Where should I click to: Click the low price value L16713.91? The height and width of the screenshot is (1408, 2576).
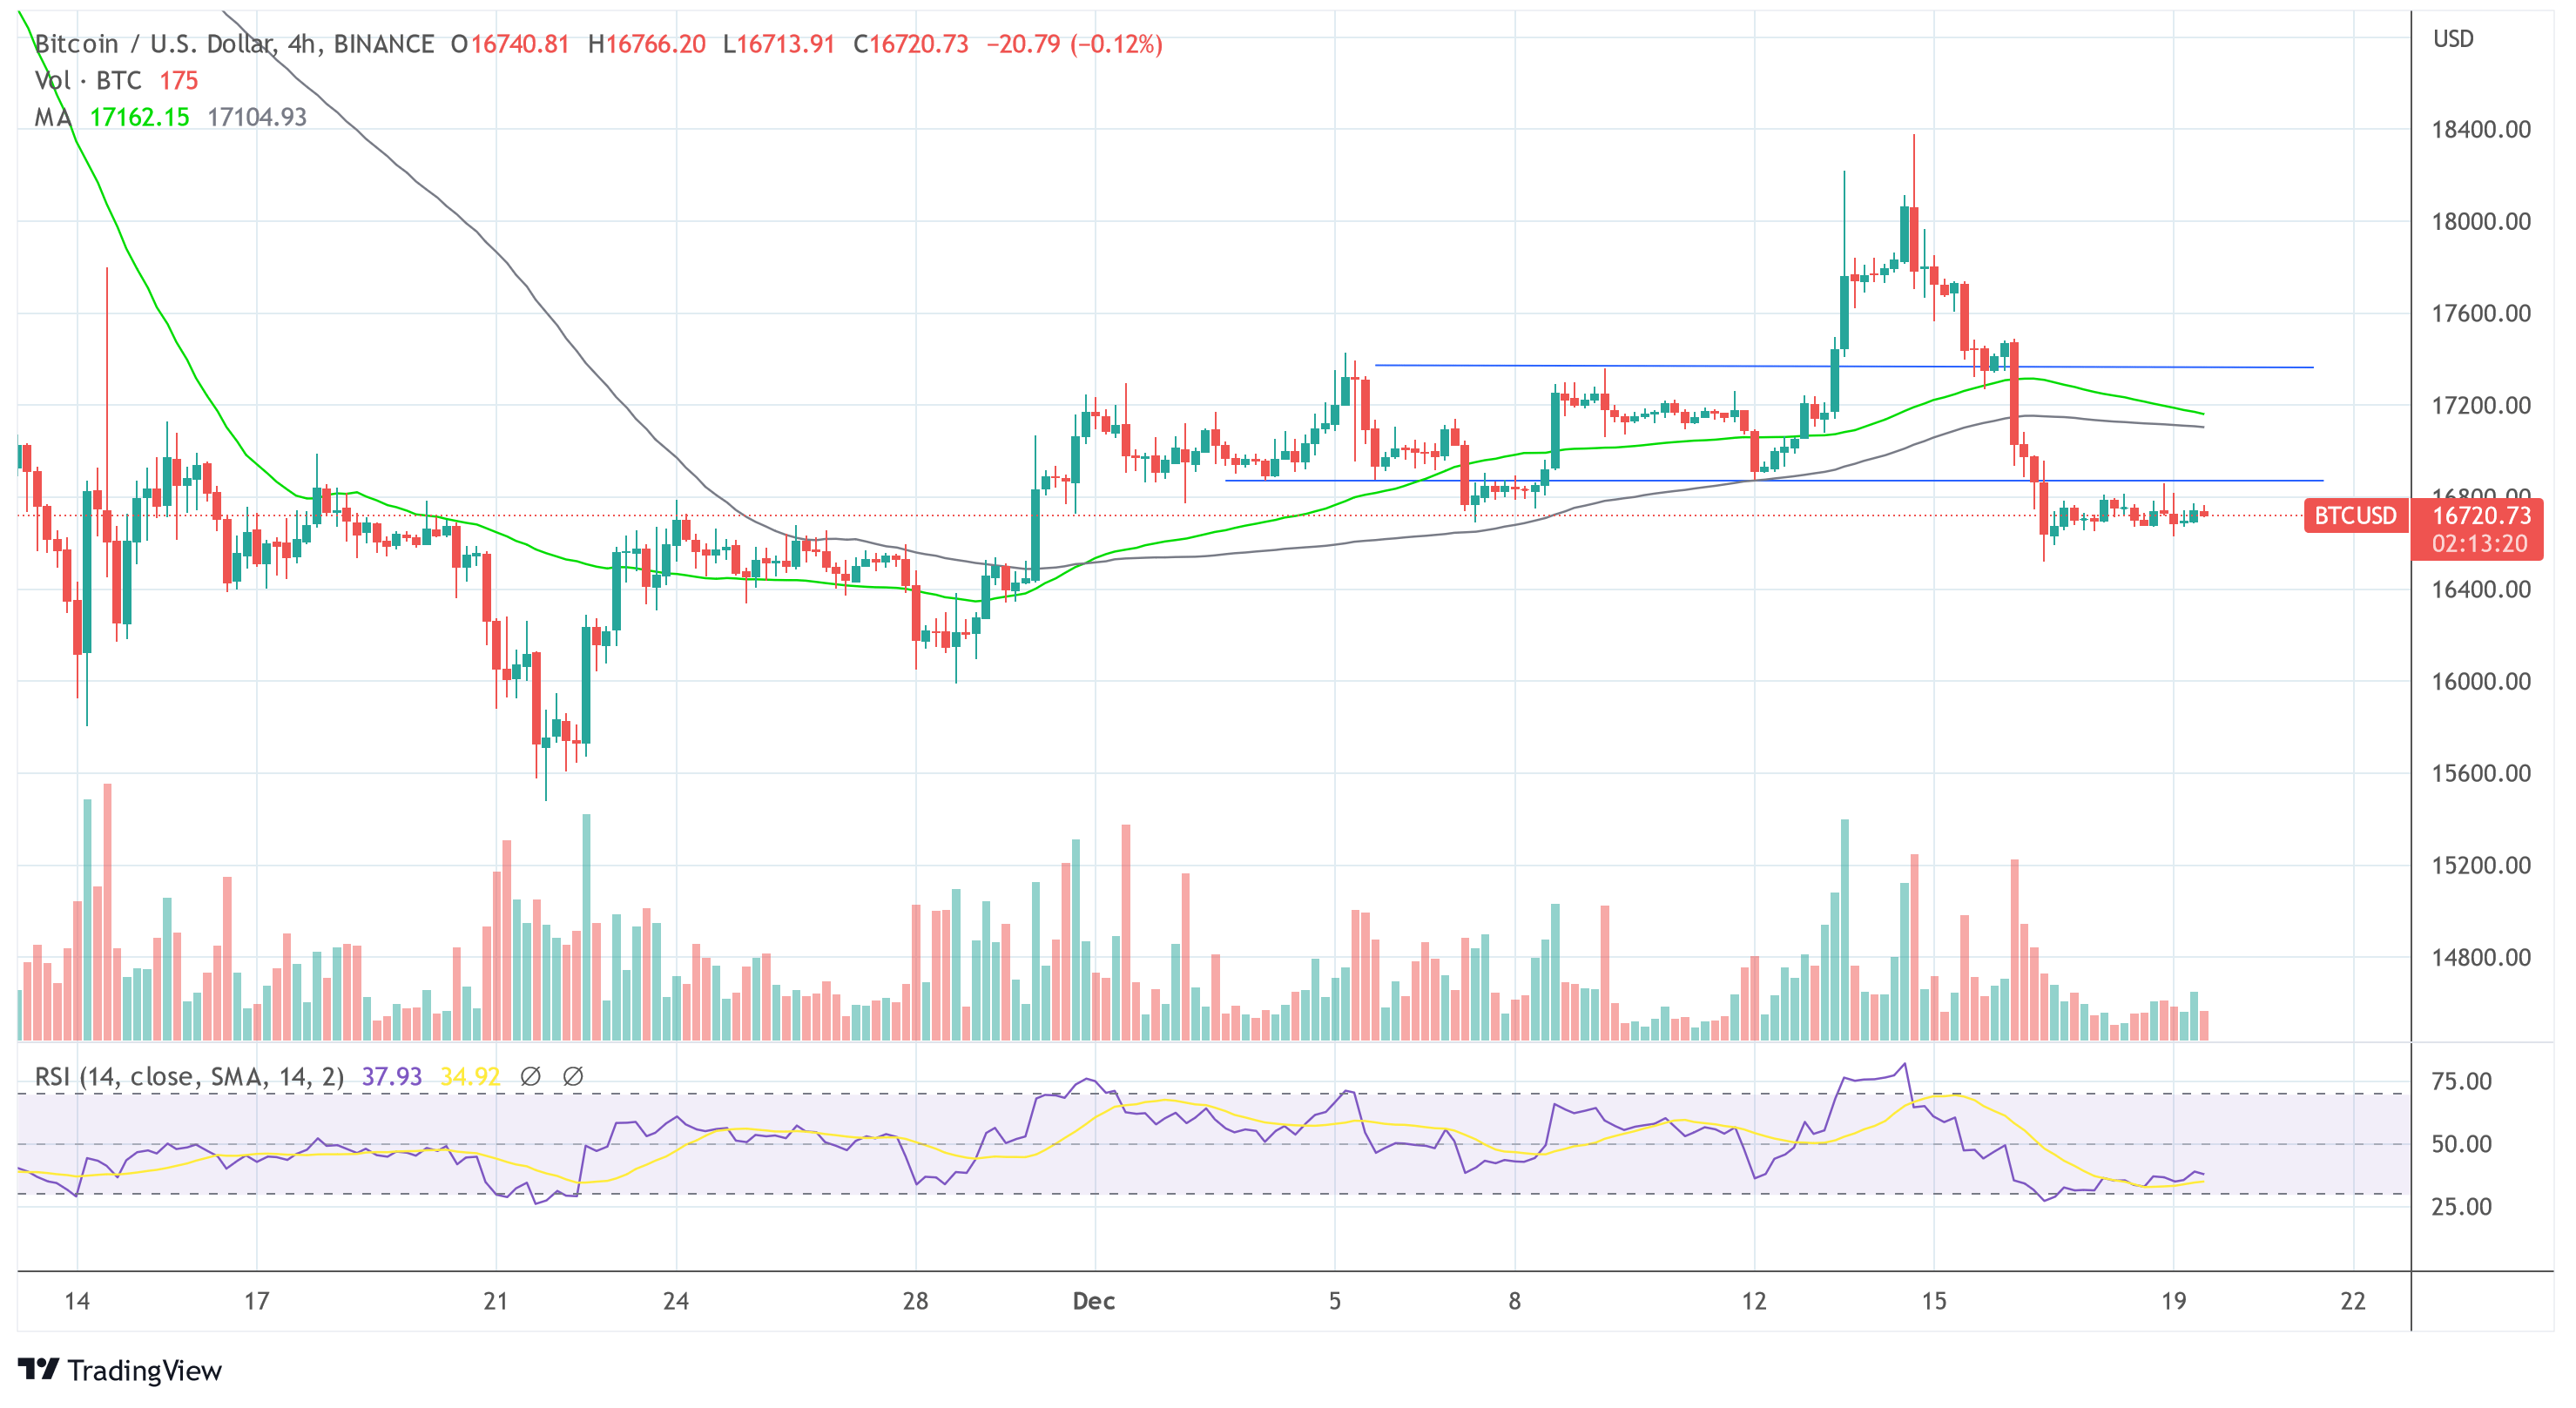pyautogui.click(x=778, y=44)
